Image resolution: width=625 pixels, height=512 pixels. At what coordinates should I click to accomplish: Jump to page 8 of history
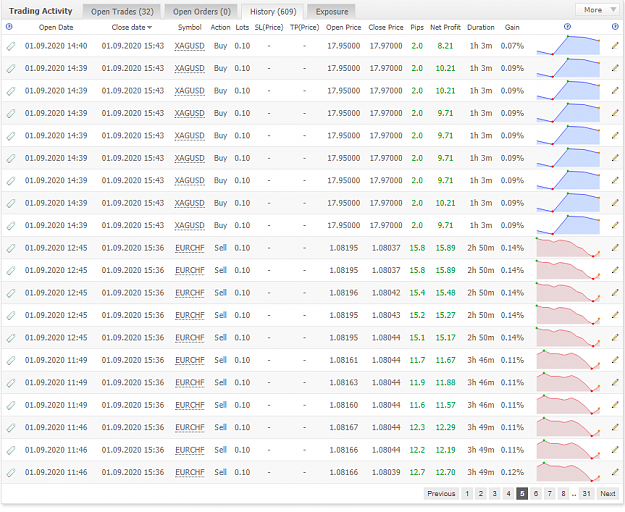[563, 493]
